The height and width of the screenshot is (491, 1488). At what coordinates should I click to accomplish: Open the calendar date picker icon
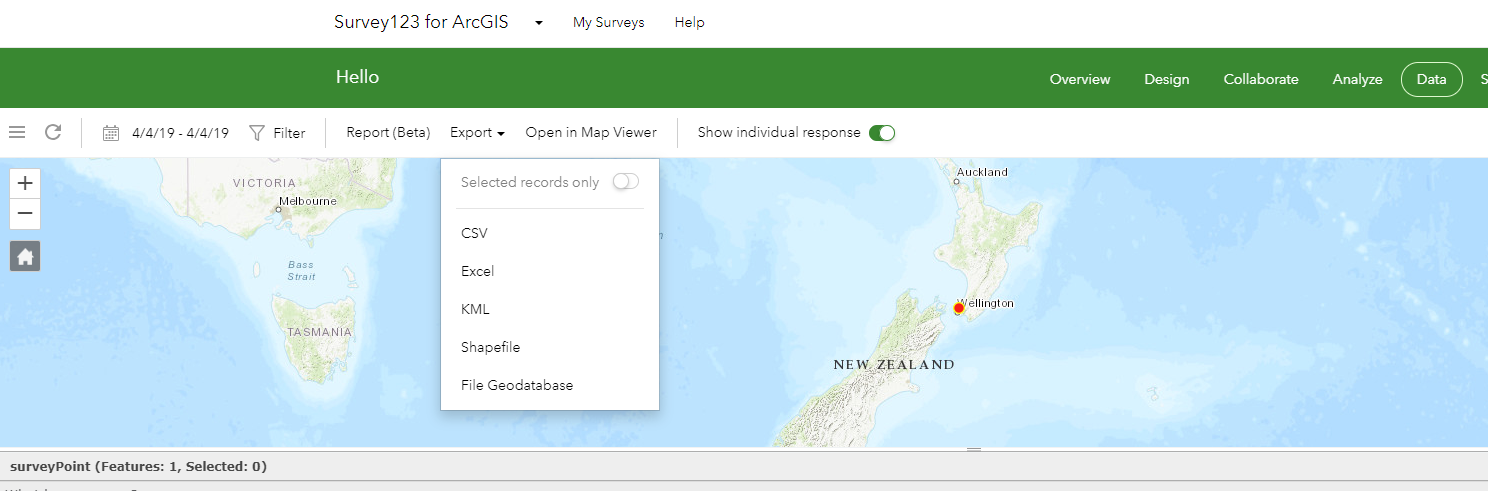pyautogui.click(x=111, y=133)
